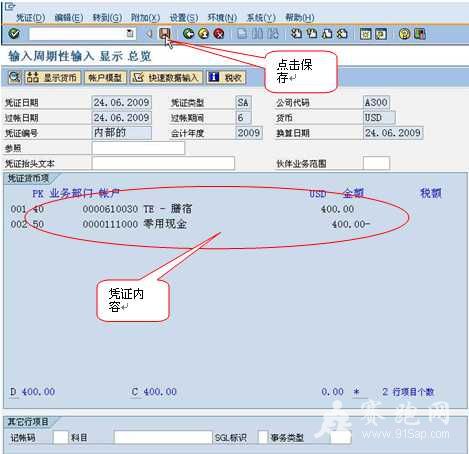Click the First page navigation icon
The height and width of the screenshot is (454, 469).
(296, 34)
